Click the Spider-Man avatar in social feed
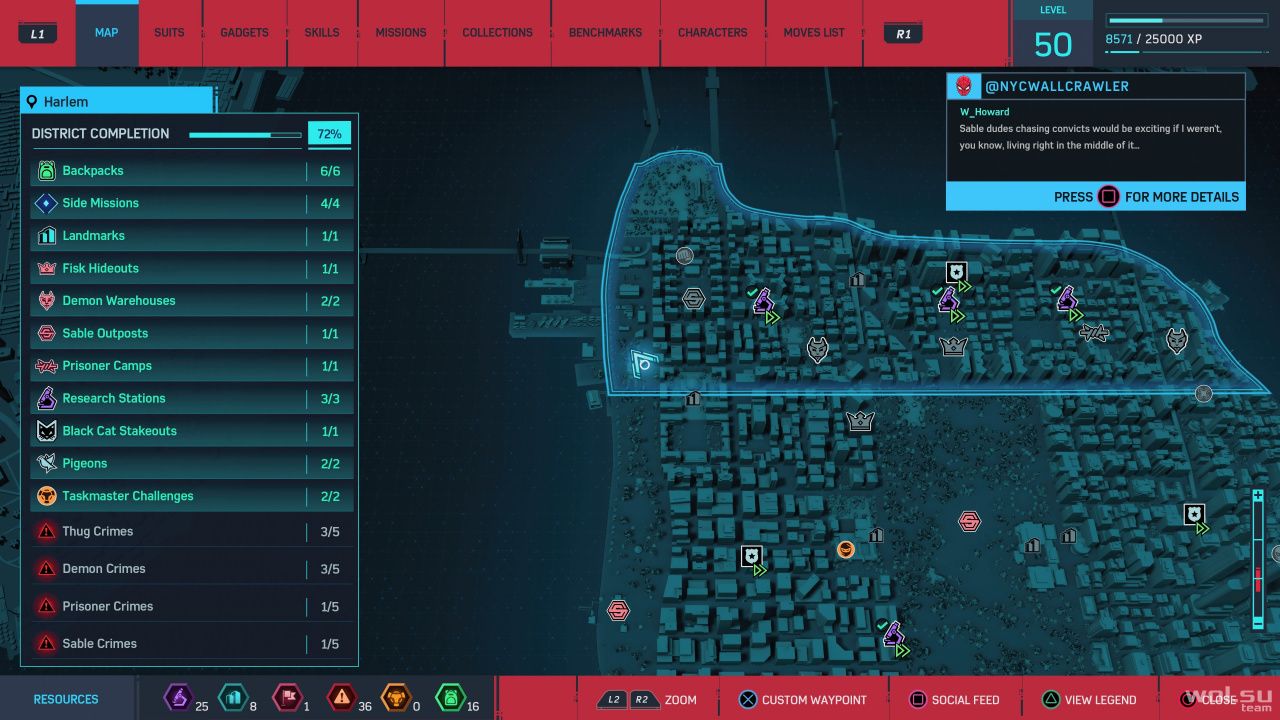Image resolution: width=1280 pixels, height=720 pixels. click(x=964, y=86)
